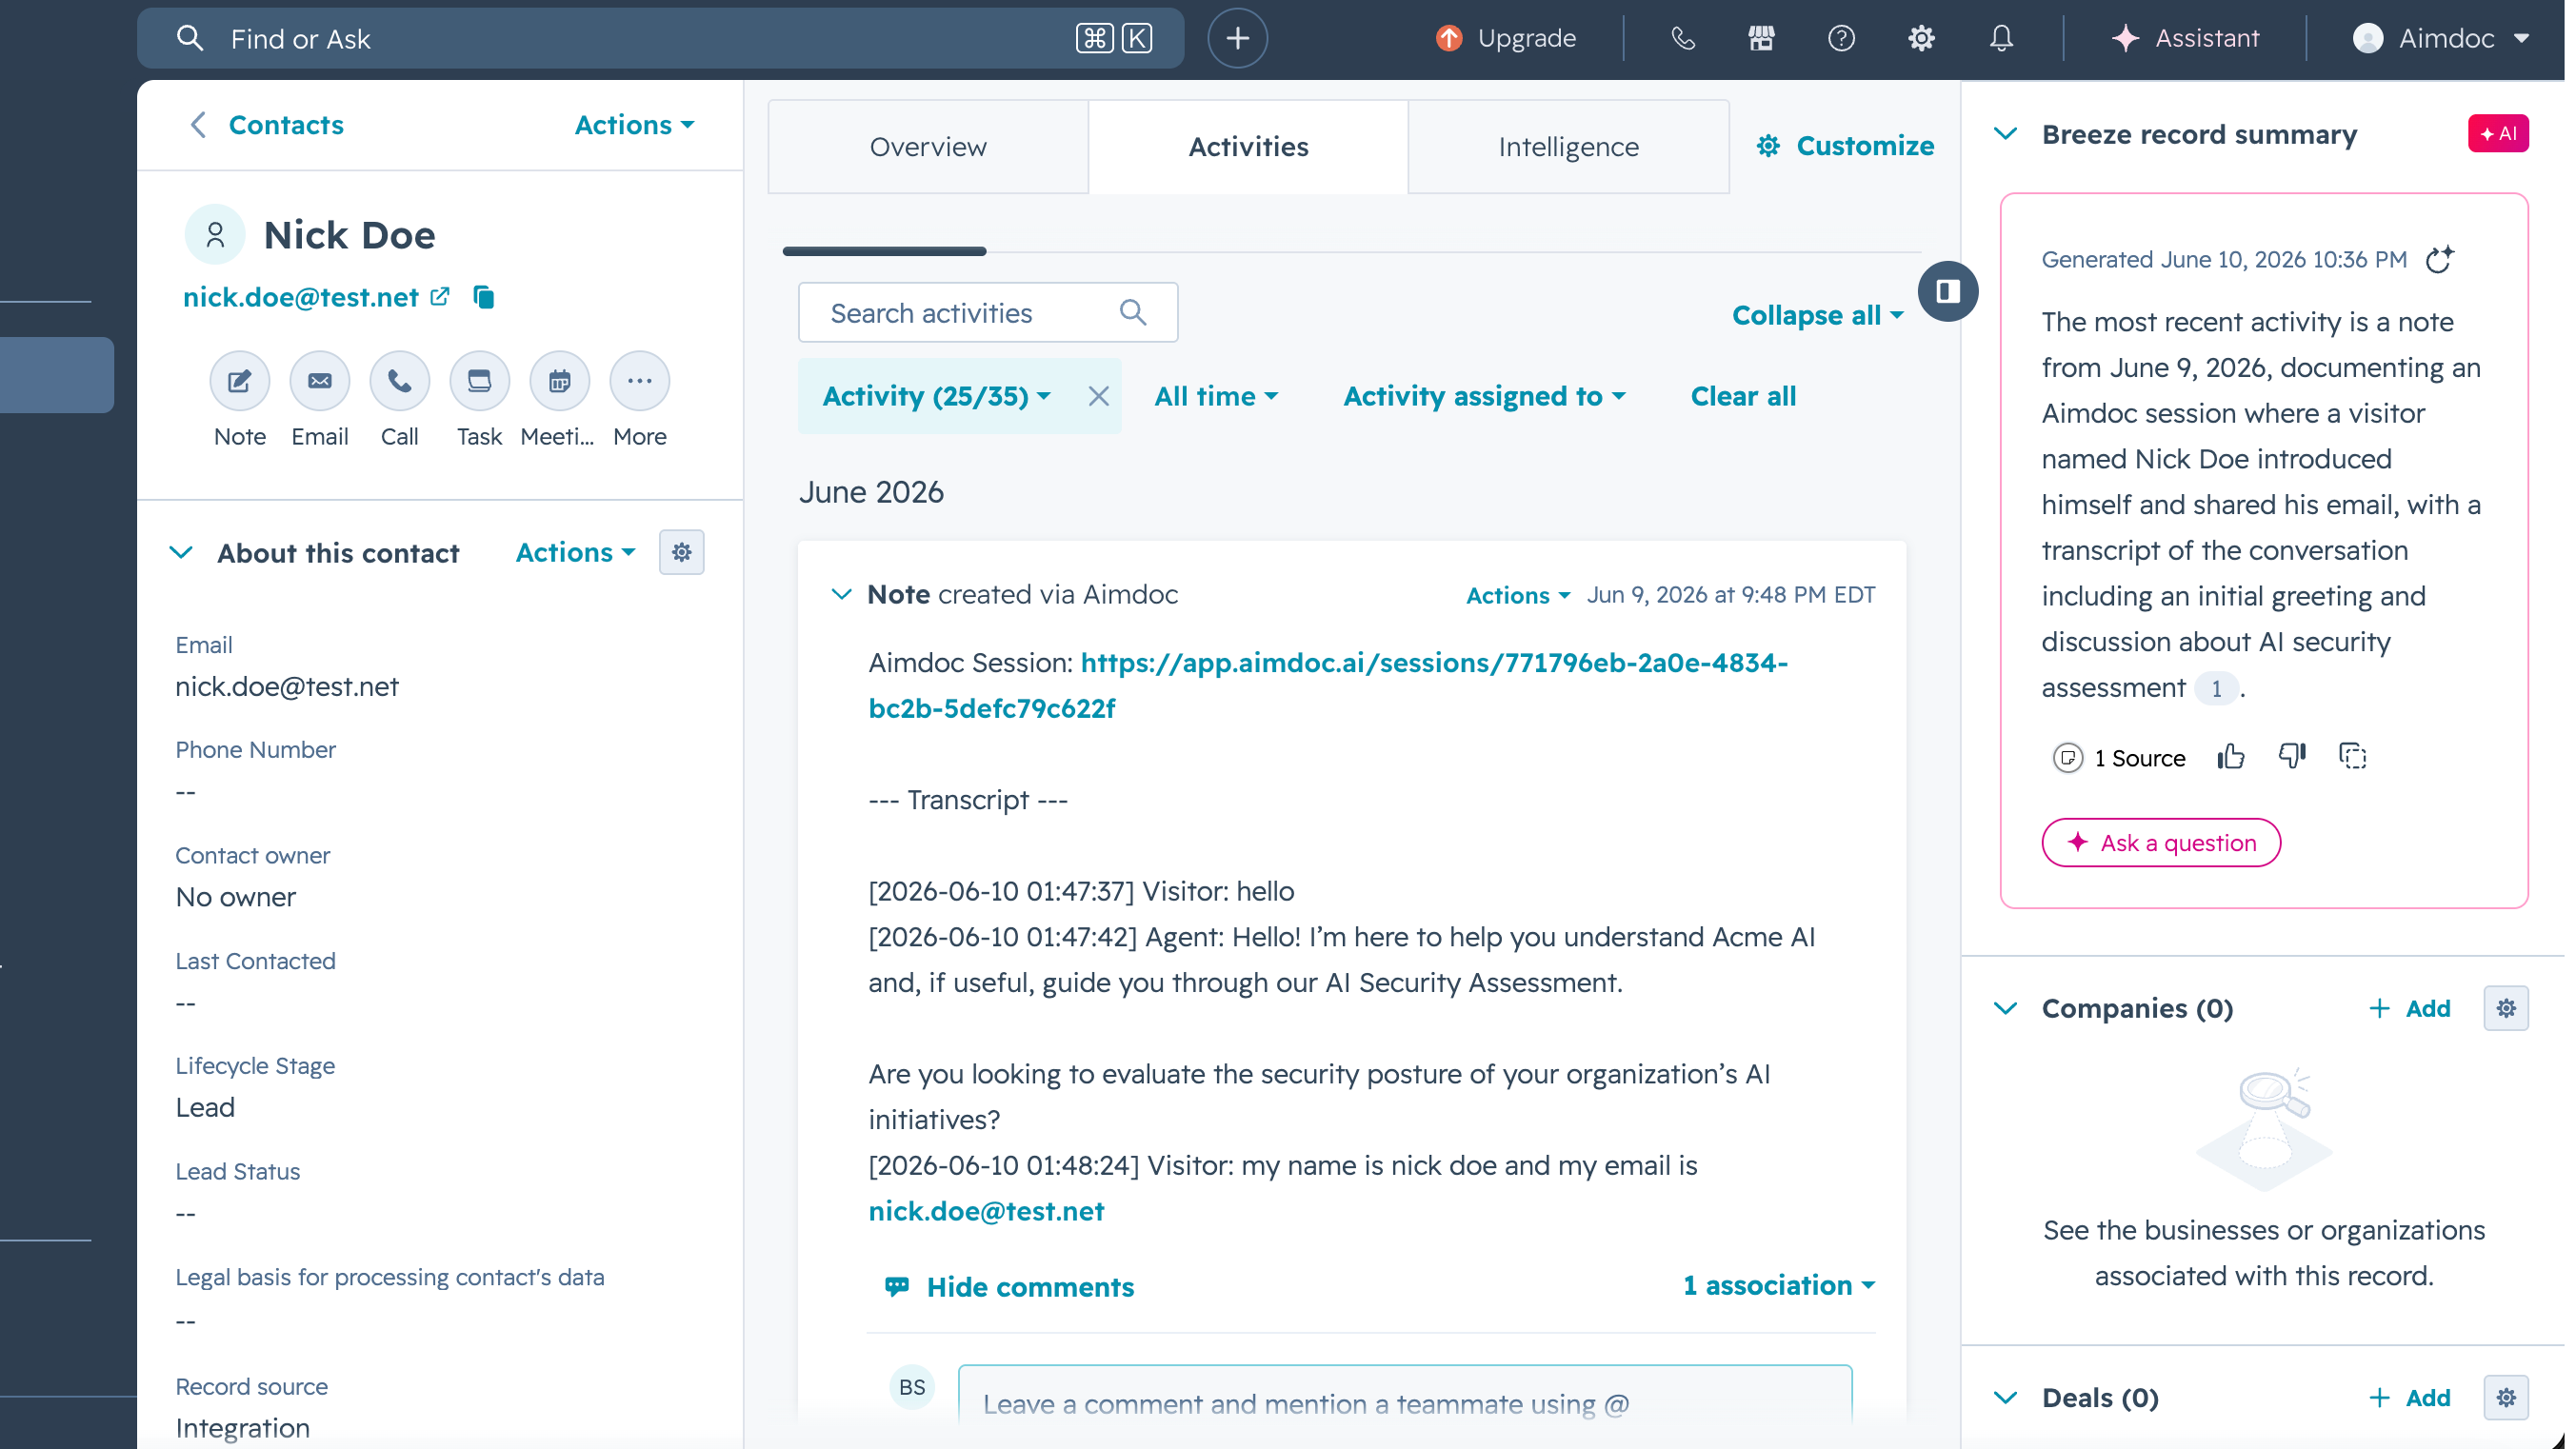Click nick.doe@test.net link in transcript

pos(986,1211)
